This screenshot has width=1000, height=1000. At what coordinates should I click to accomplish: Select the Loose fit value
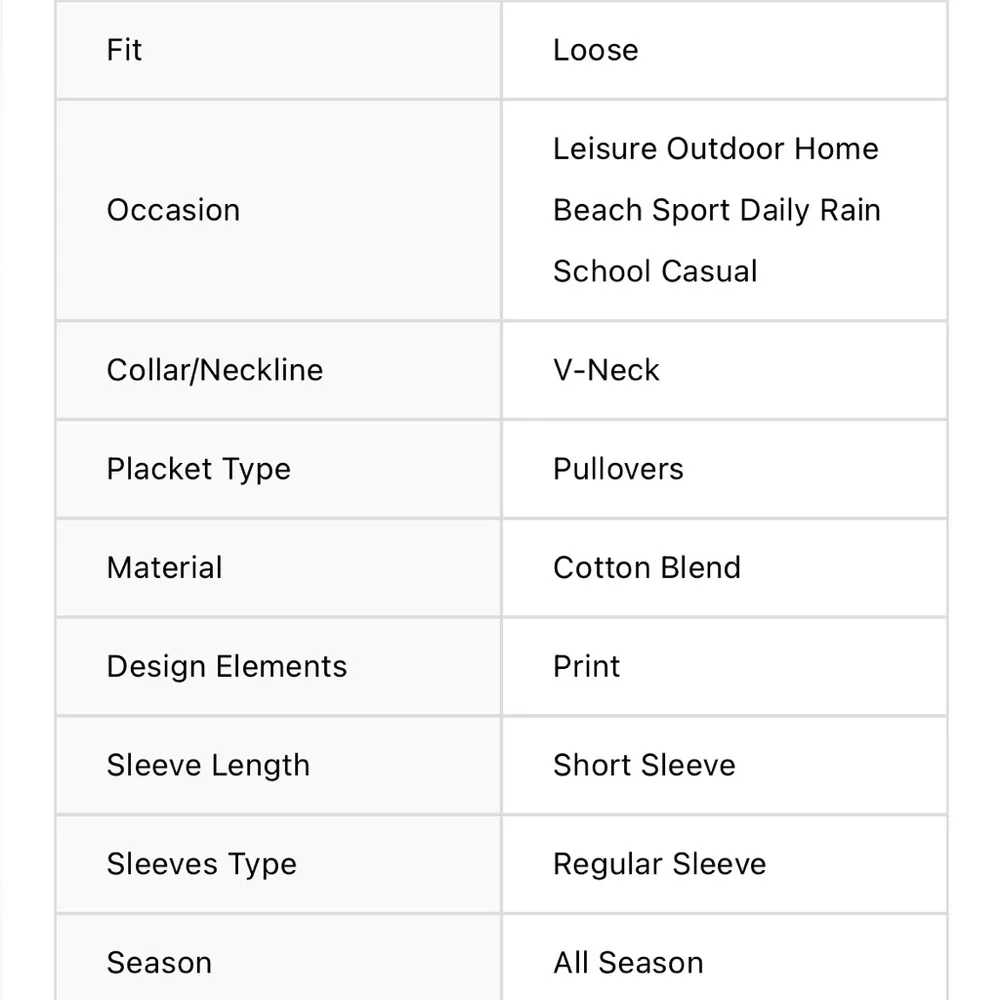click(x=595, y=50)
